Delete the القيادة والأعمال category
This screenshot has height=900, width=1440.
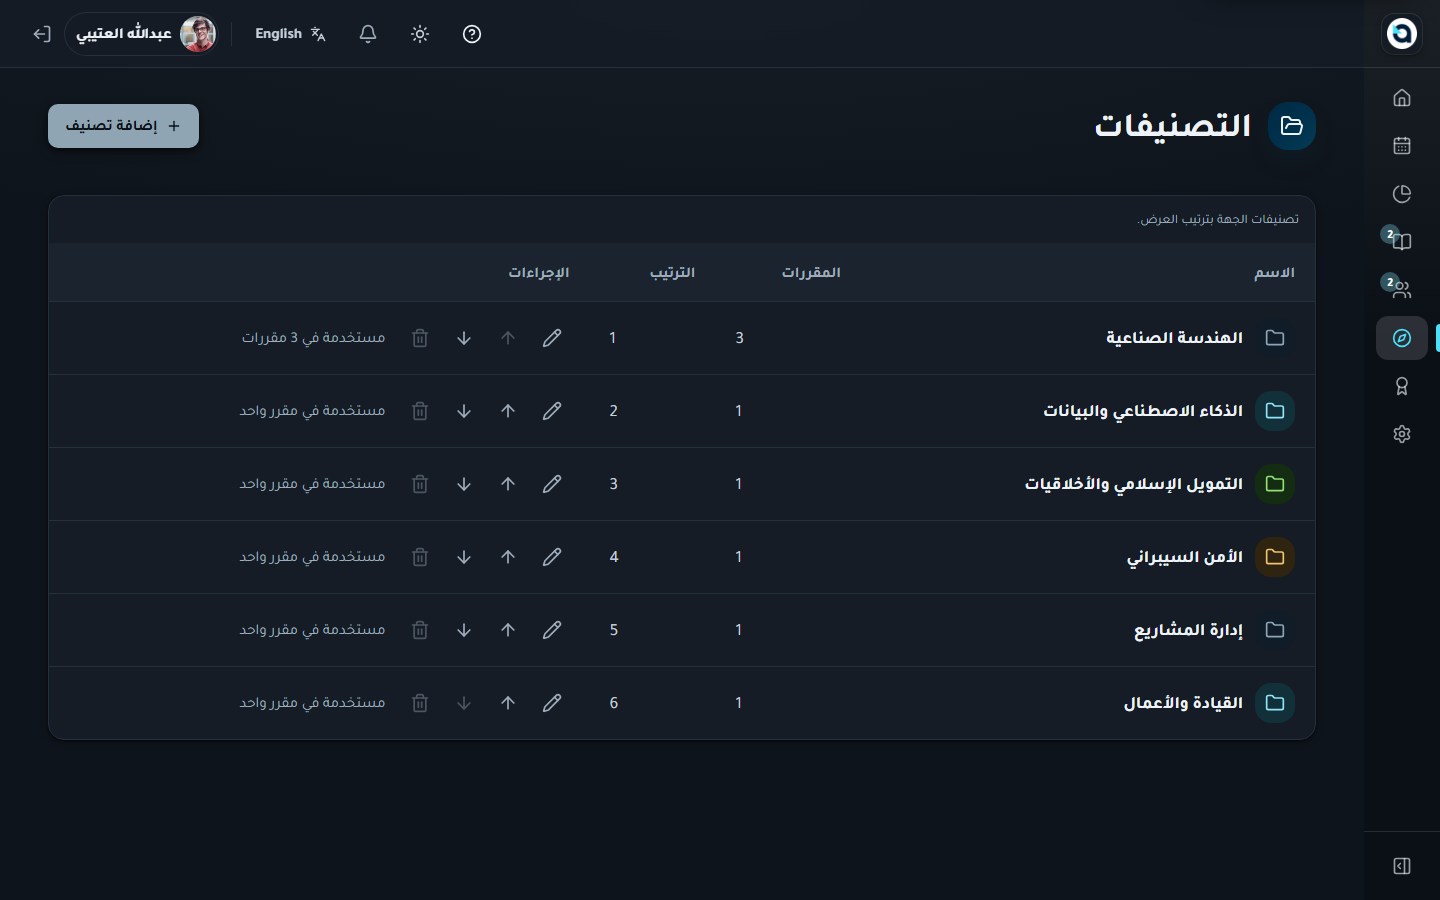420,703
